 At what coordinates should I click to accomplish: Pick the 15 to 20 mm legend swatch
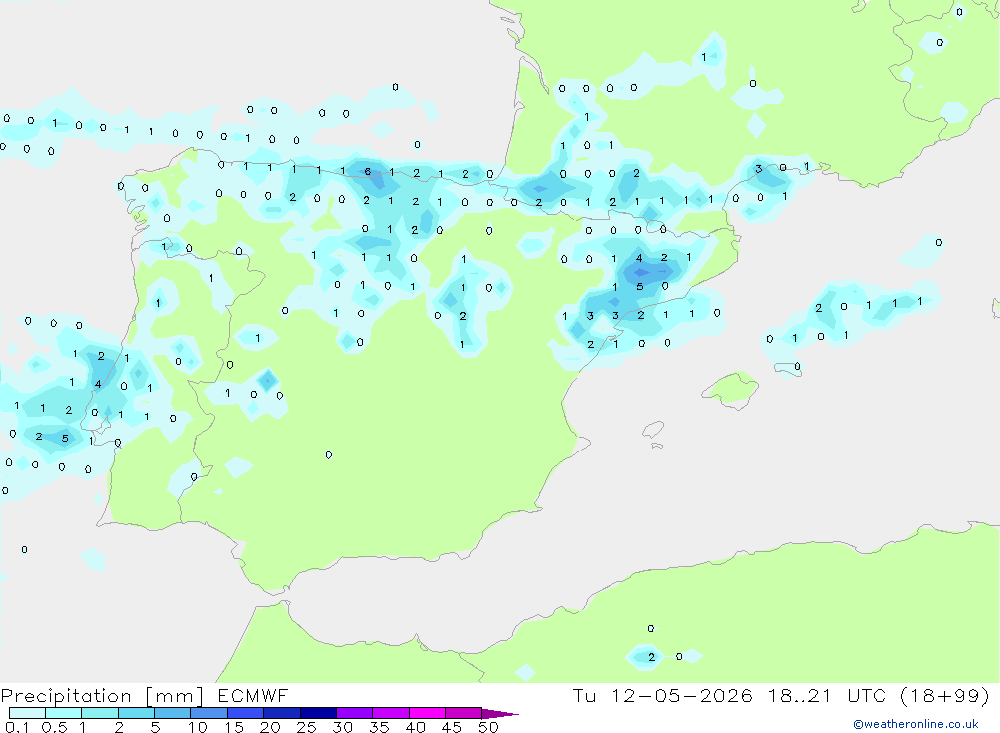coord(246,713)
